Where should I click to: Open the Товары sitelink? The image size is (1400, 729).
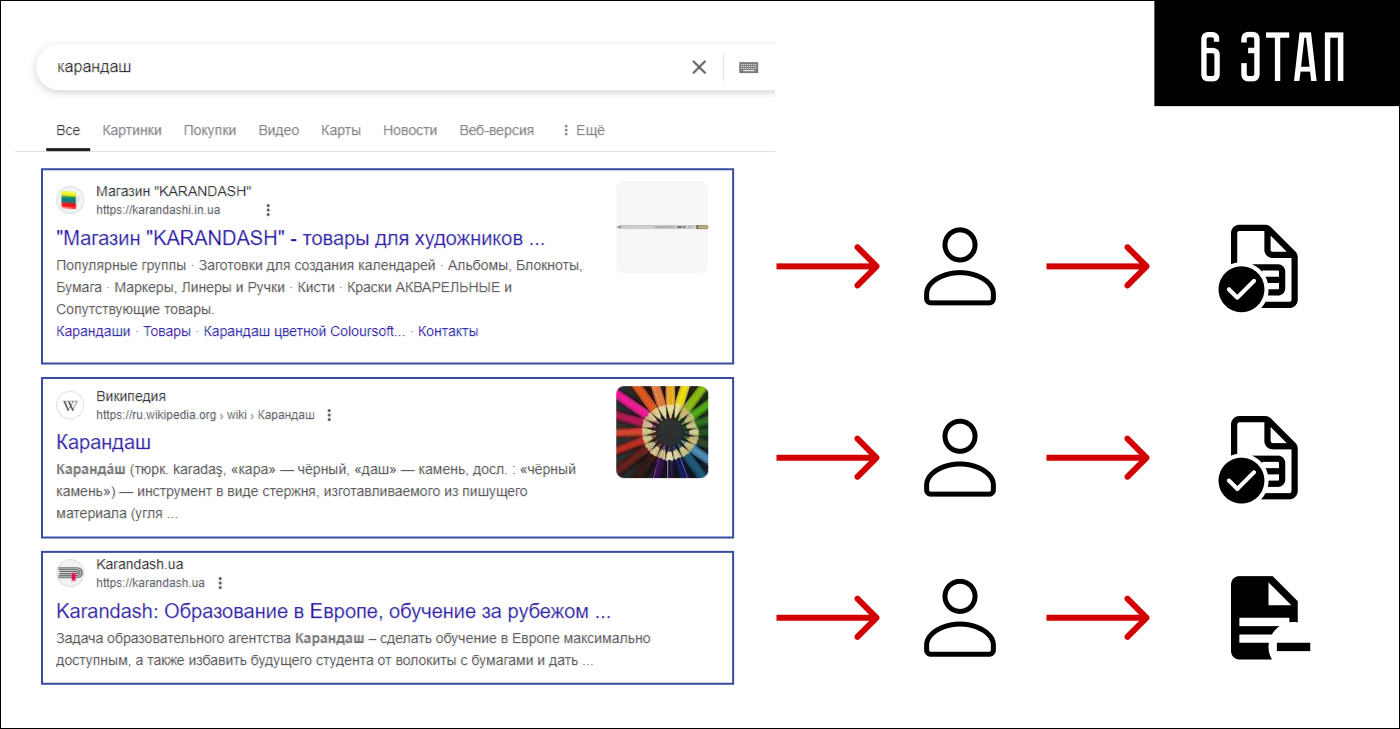coord(167,331)
